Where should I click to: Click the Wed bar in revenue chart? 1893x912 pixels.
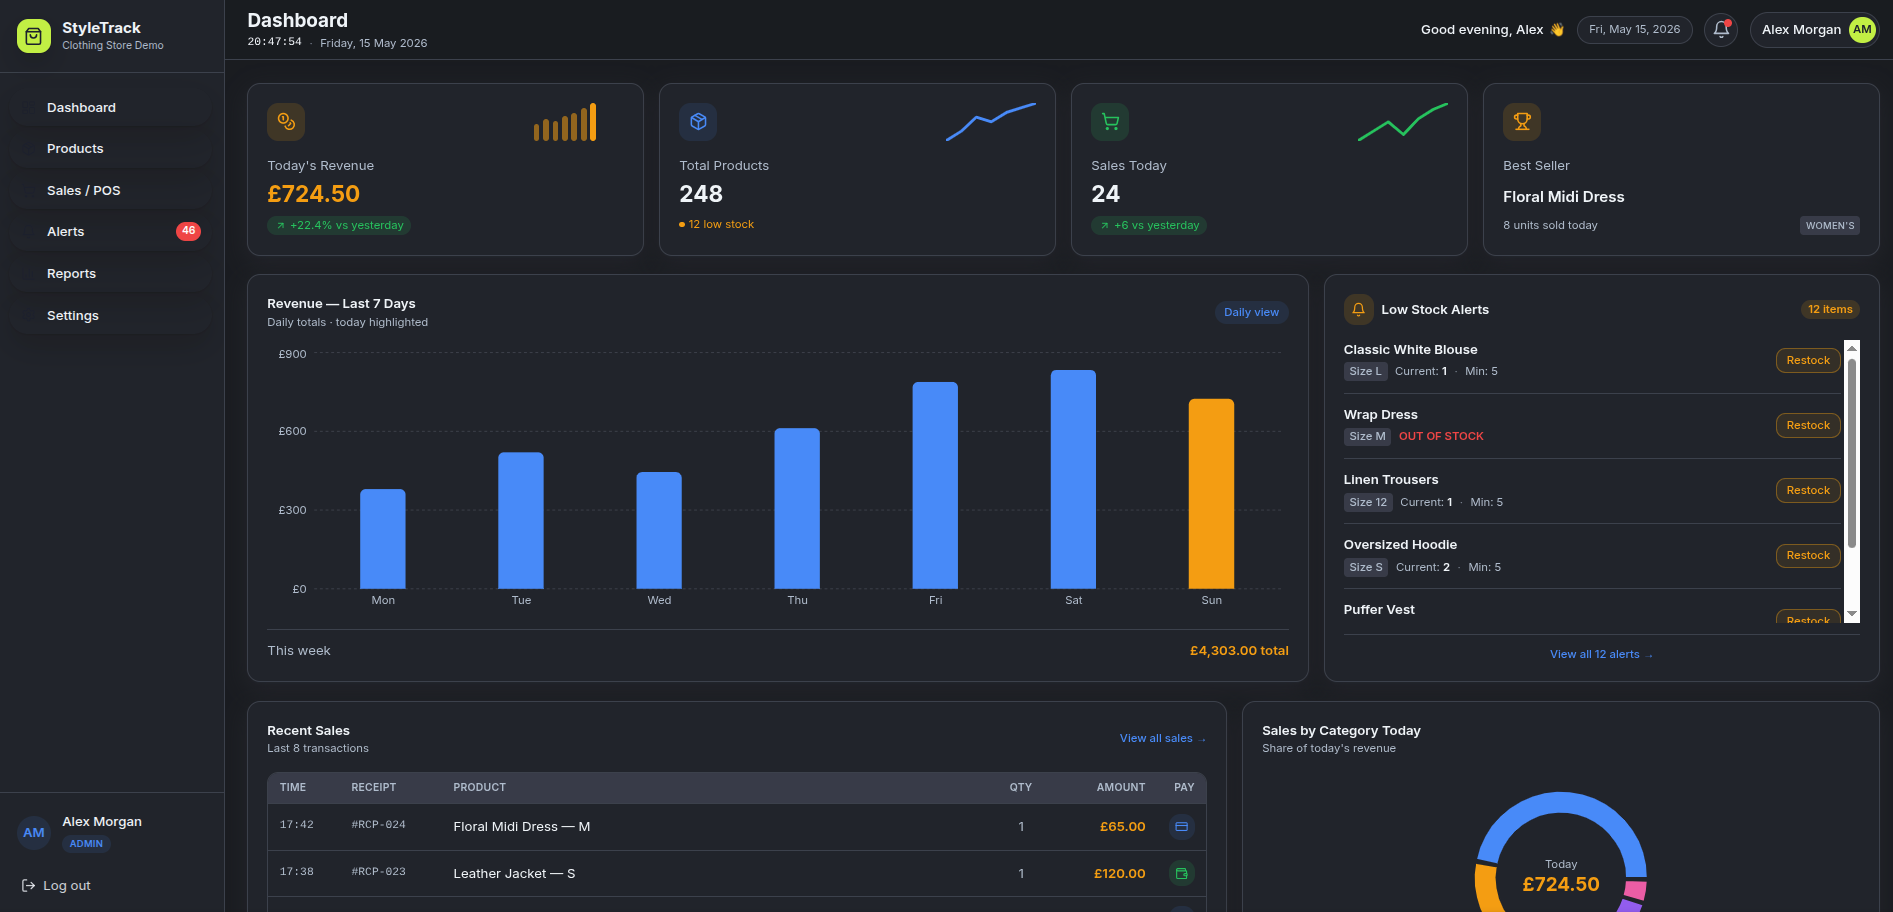(x=659, y=531)
